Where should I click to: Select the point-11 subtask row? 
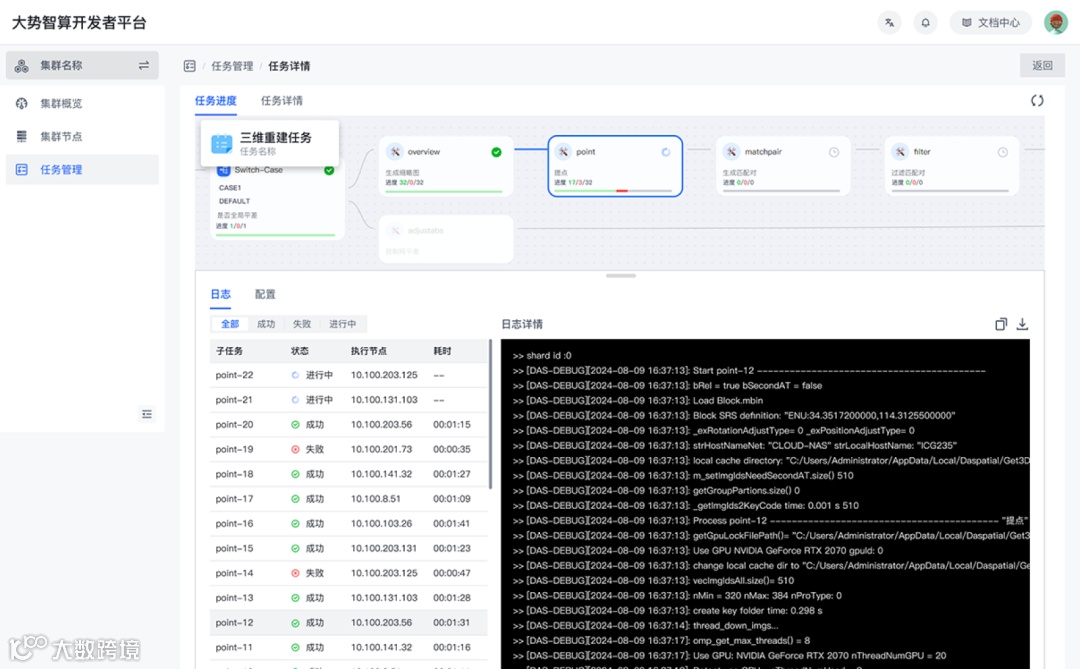pos(349,648)
